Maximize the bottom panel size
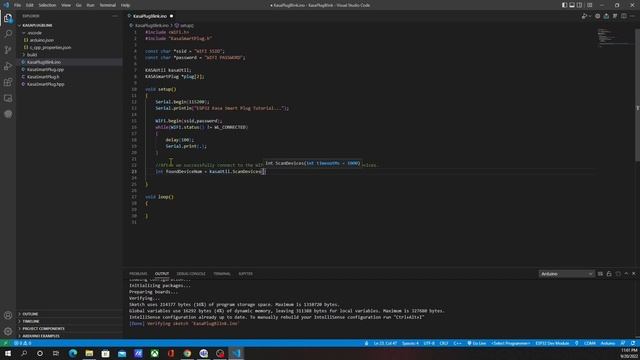The height and width of the screenshot is (360, 640). coord(626,274)
